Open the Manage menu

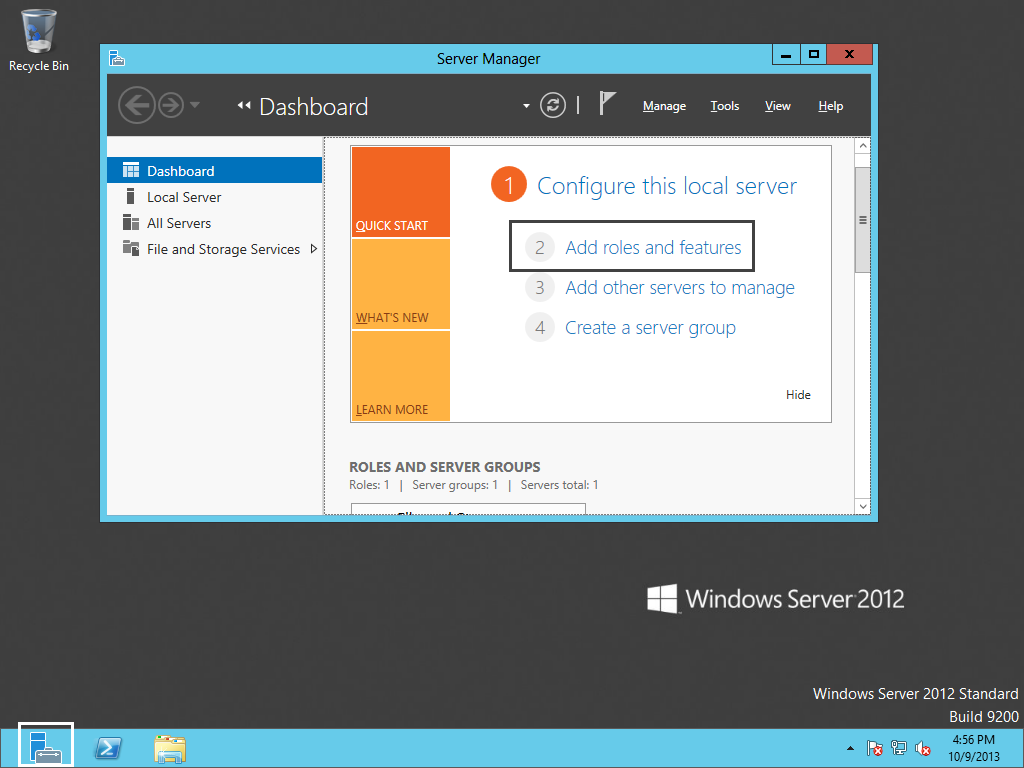coord(664,106)
